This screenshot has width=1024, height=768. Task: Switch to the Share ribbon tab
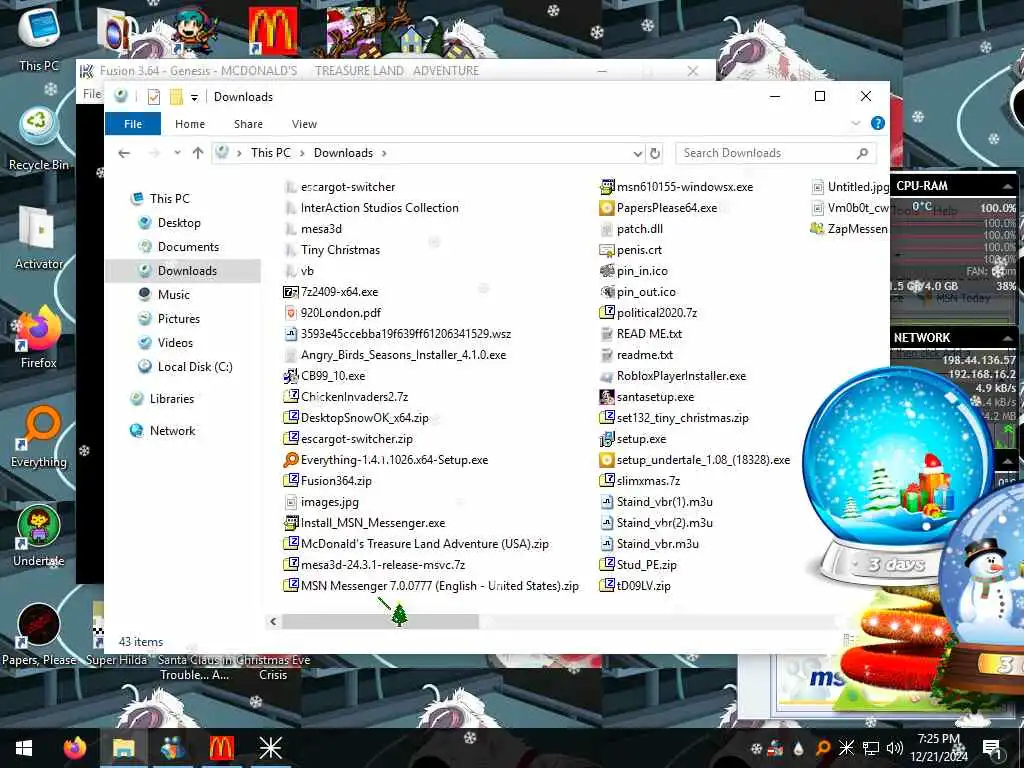pyautogui.click(x=248, y=124)
